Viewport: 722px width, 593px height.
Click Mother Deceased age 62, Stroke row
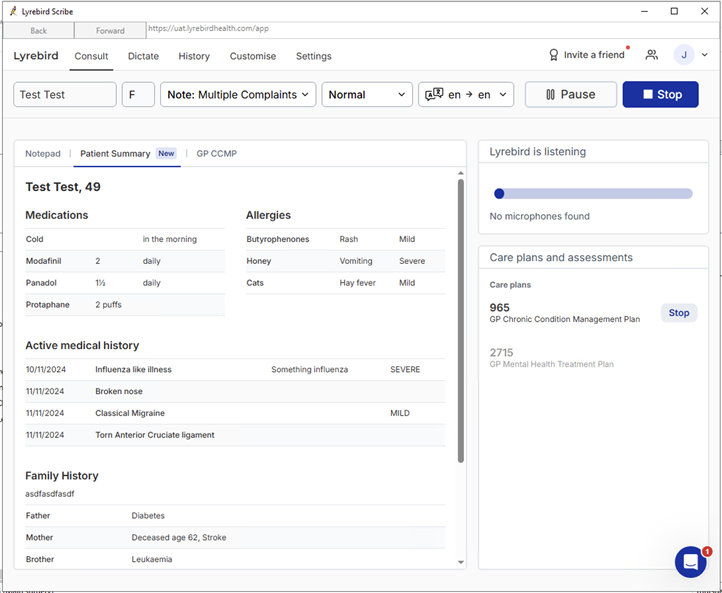click(235, 537)
